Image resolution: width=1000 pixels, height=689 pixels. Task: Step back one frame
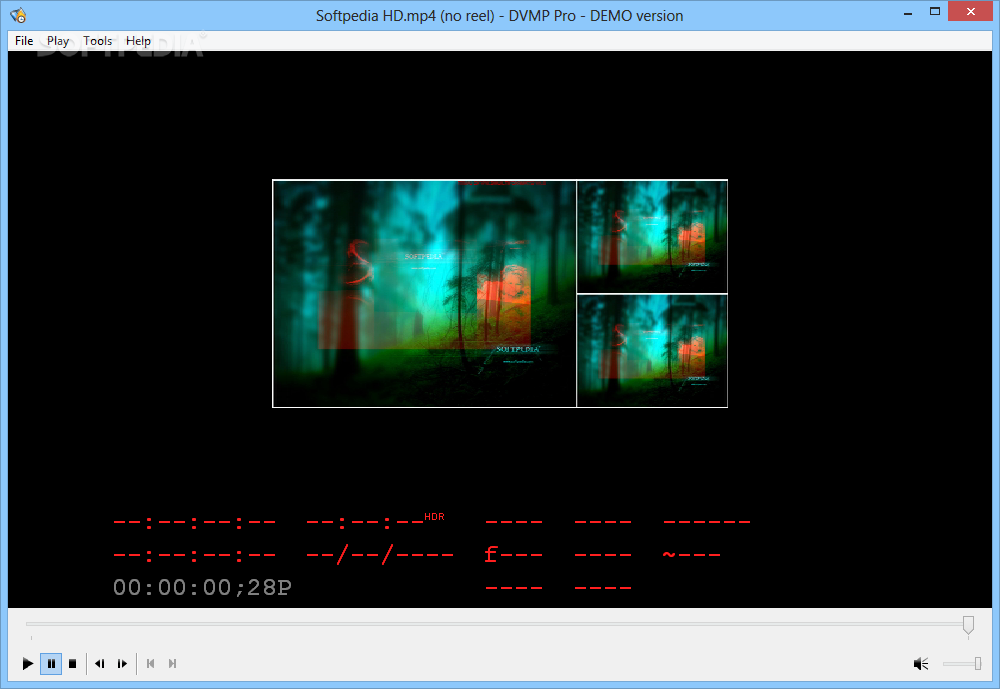coord(99,663)
